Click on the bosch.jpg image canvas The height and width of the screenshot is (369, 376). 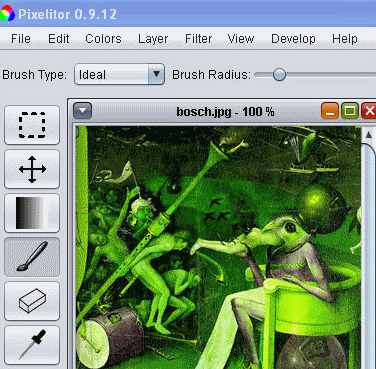click(x=218, y=247)
